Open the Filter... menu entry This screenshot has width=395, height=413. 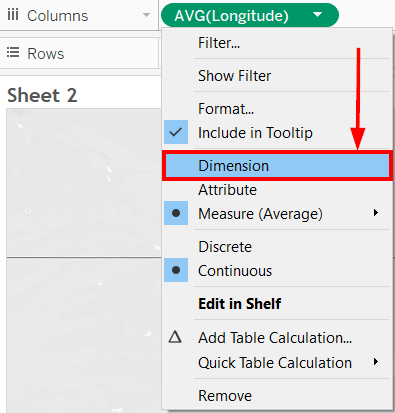pyautogui.click(x=219, y=43)
